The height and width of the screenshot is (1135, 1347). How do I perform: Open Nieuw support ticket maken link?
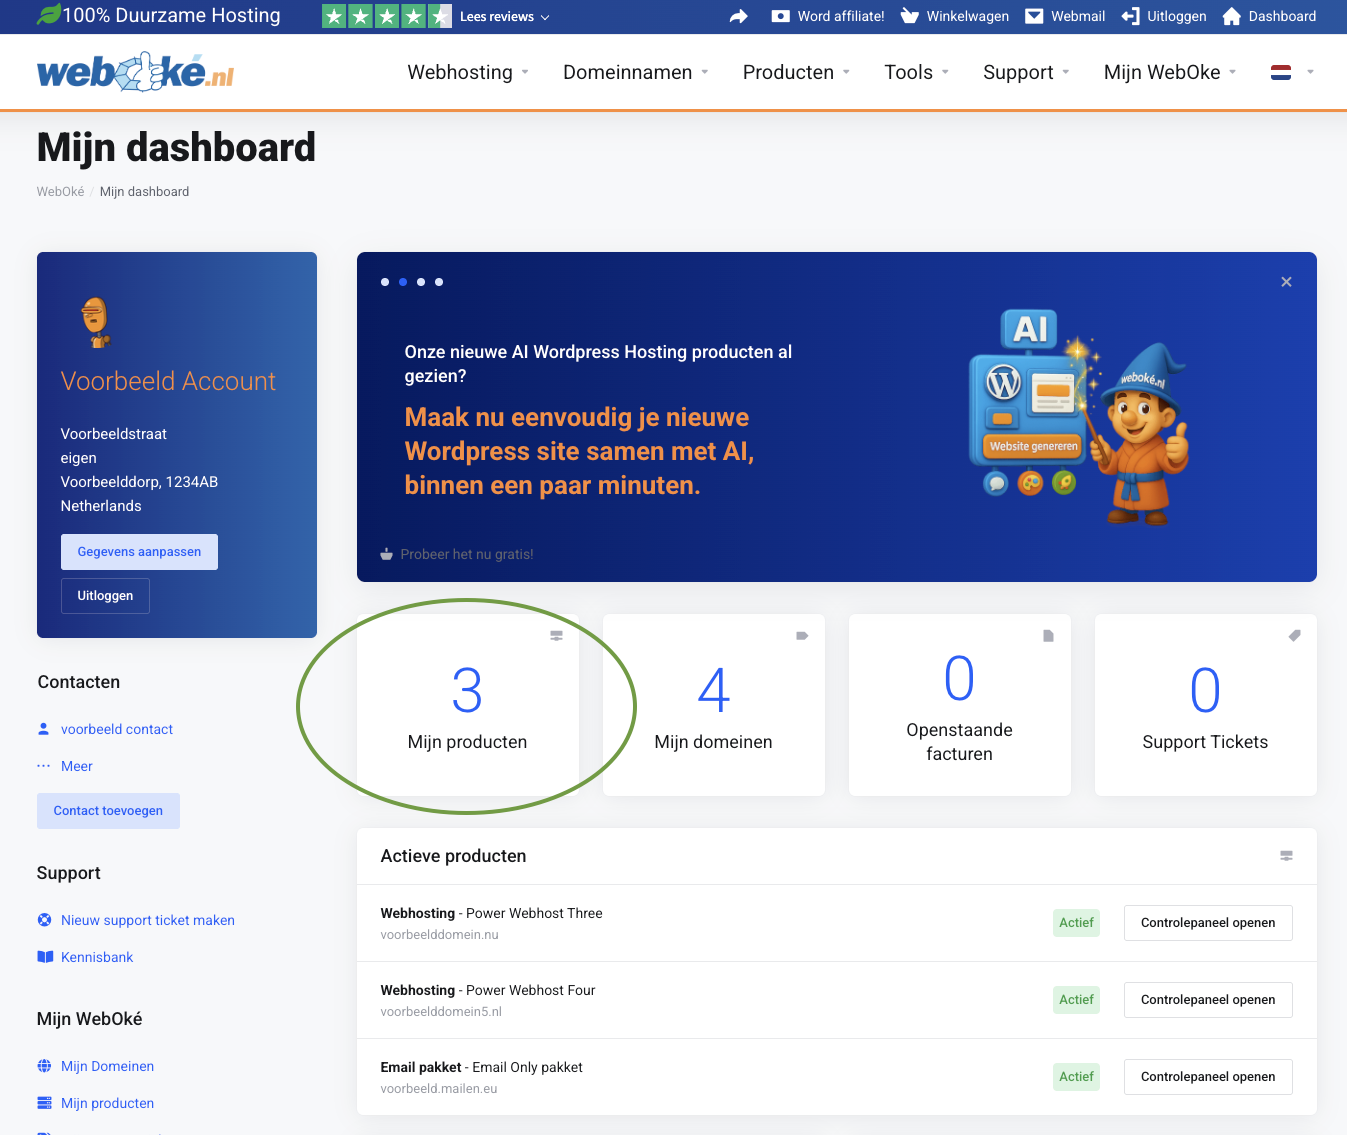tap(147, 920)
